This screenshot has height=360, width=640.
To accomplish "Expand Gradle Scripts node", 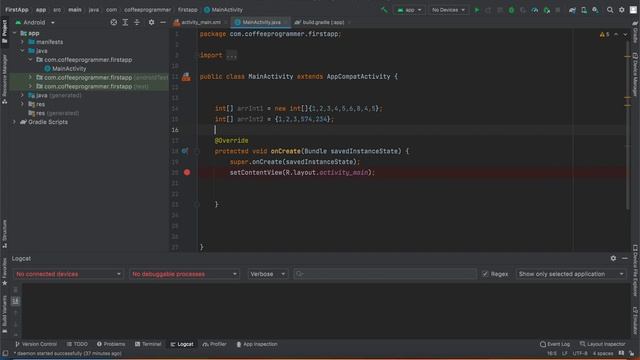I will point(14,122).
